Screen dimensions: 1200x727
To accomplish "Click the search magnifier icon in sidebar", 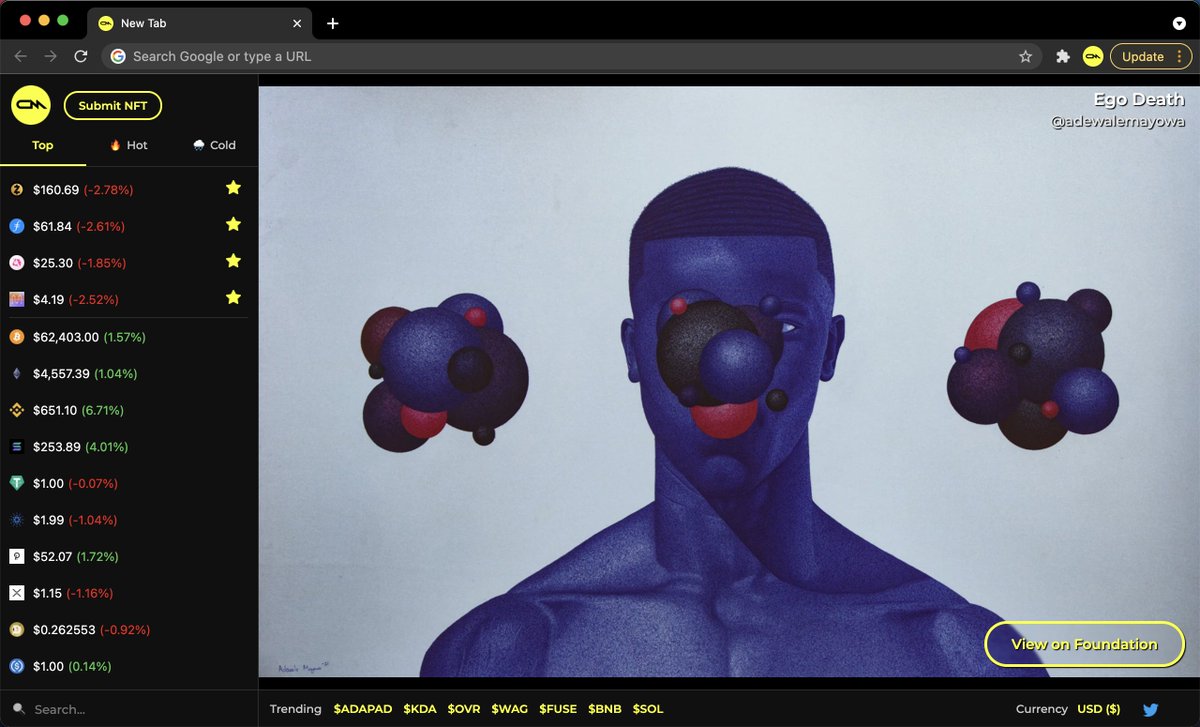I will [19, 709].
